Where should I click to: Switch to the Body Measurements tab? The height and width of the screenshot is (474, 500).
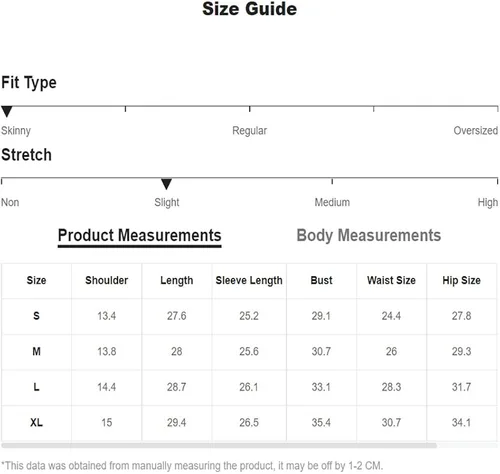click(x=369, y=235)
